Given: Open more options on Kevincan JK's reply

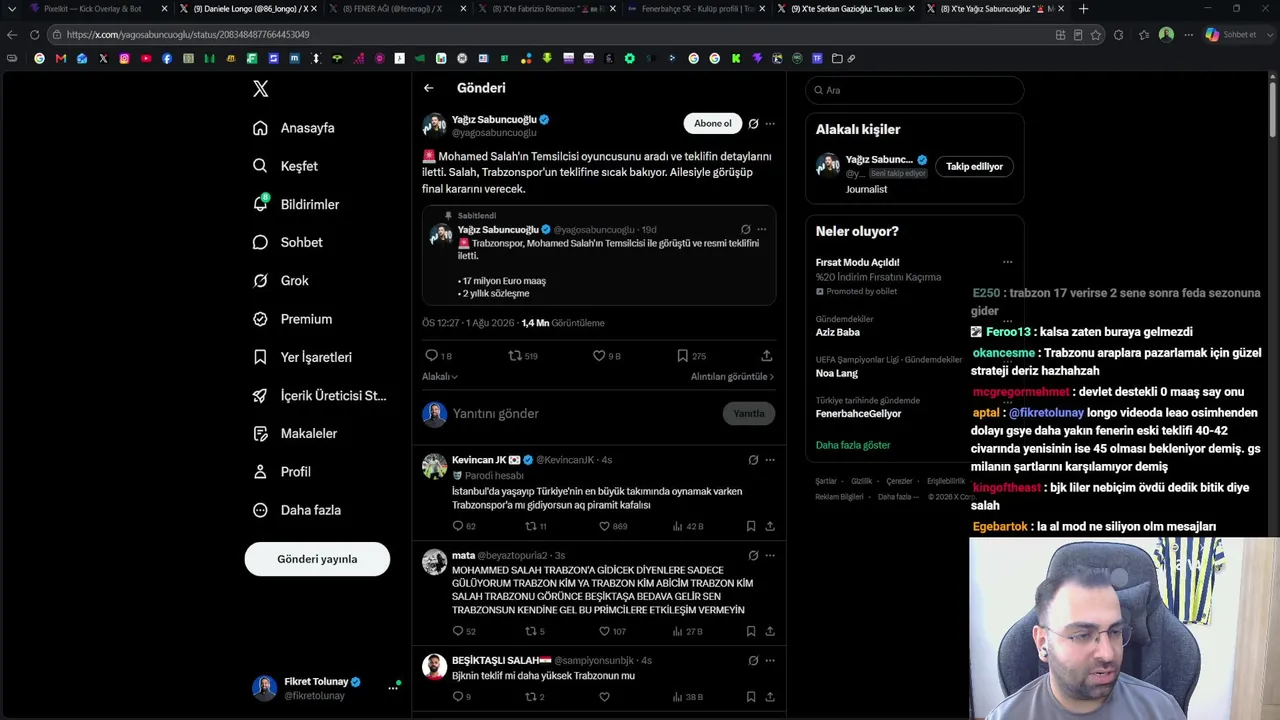Looking at the screenshot, I should [x=770, y=460].
